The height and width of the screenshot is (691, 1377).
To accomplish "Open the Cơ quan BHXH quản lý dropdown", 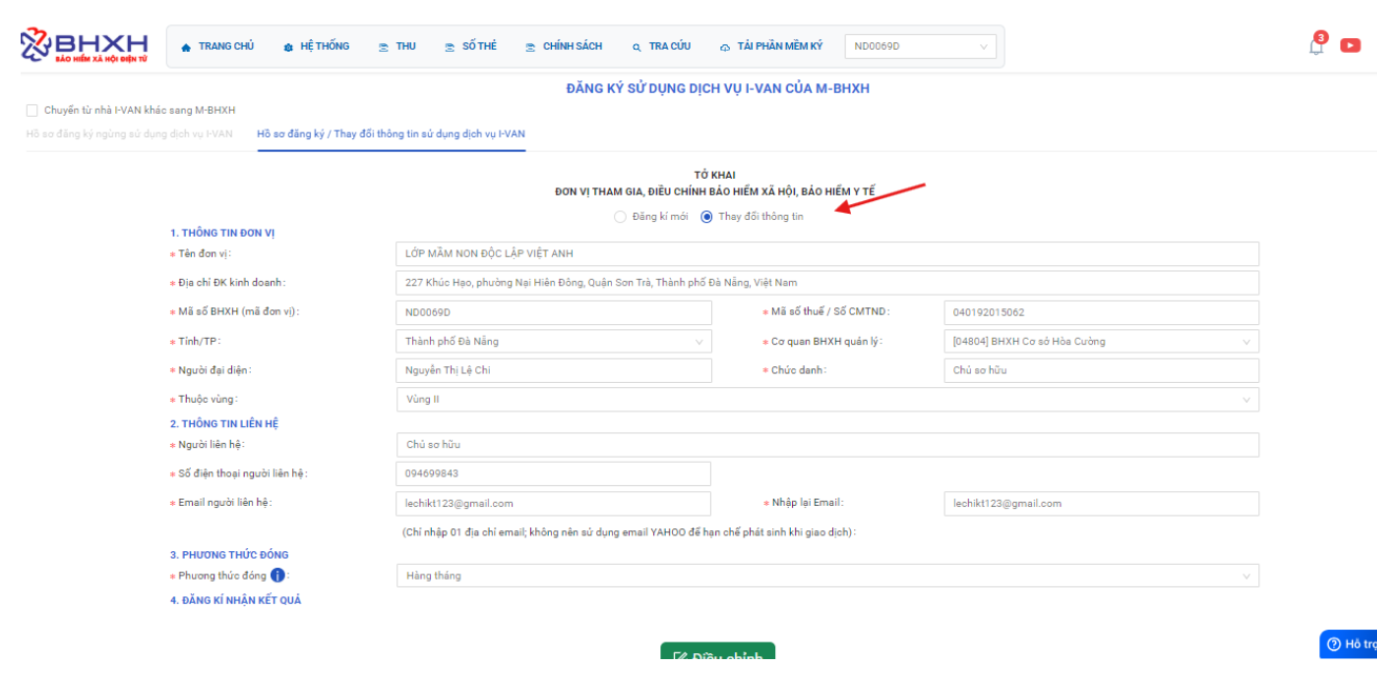I will pos(1100,342).
